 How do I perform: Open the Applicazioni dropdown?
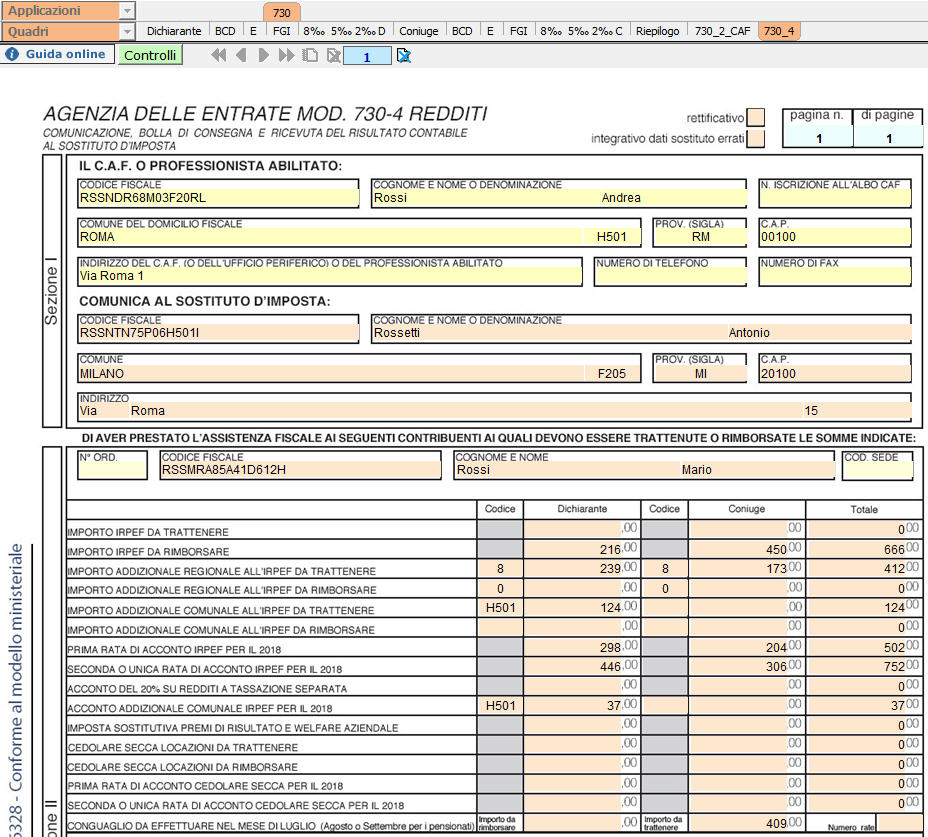[x=127, y=11]
